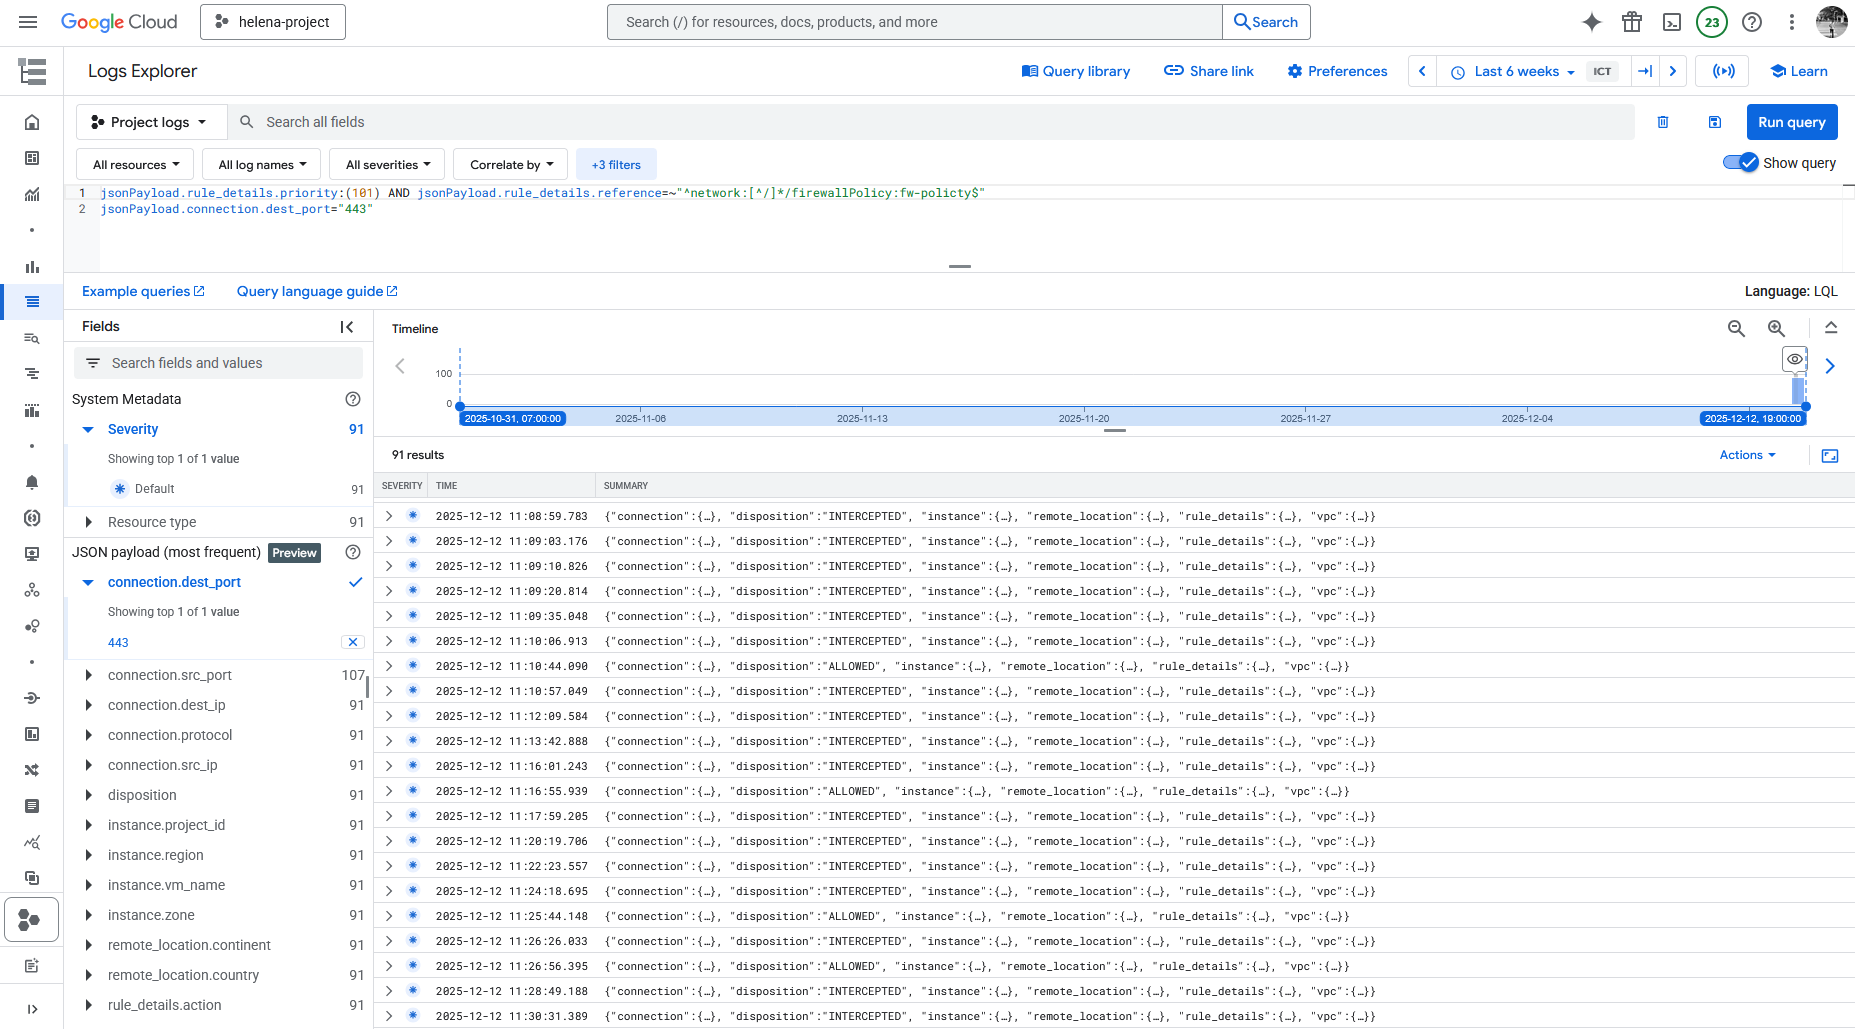
Task: Open the All severities dropdown
Action: pos(387,165)
